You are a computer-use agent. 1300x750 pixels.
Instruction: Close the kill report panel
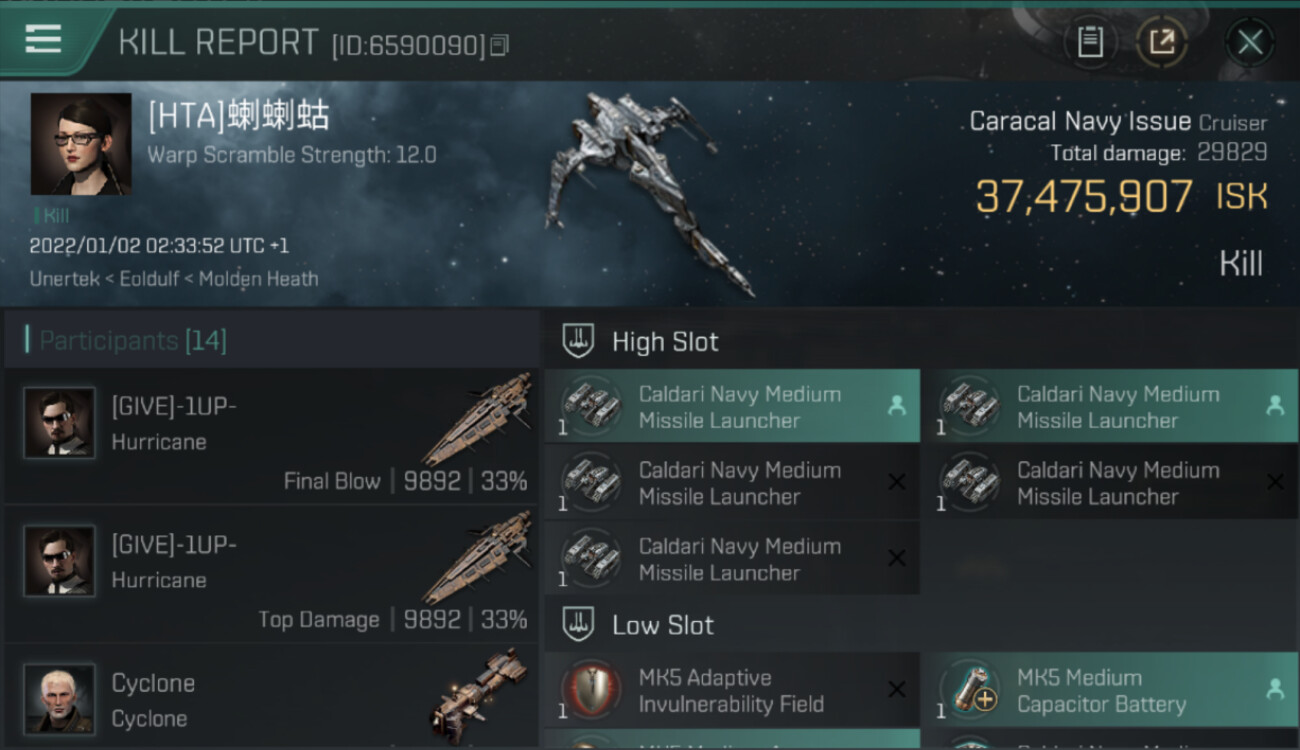coord(1250,42)
